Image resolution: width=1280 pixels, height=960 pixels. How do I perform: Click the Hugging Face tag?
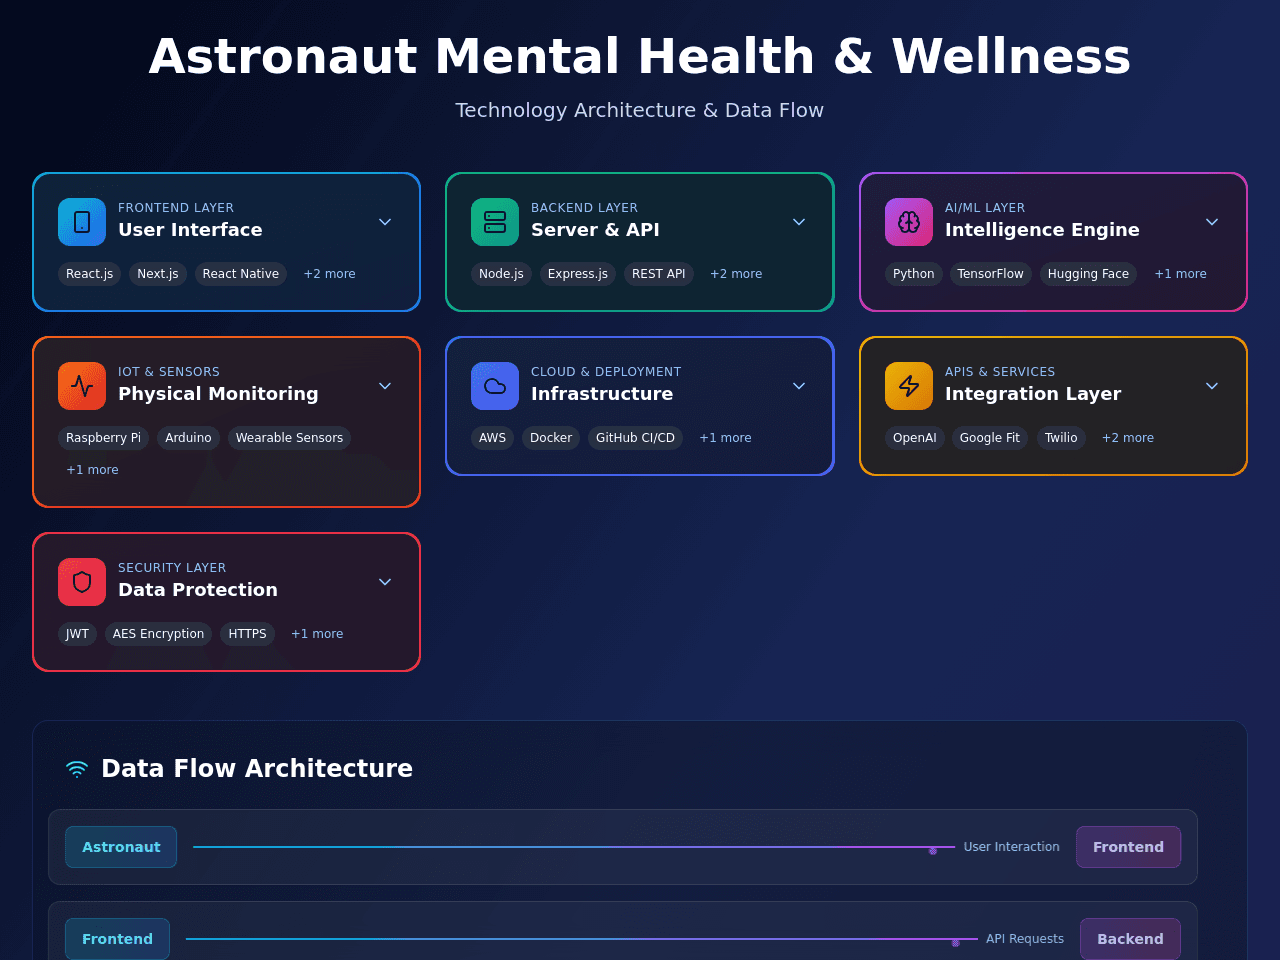[1088, 274]
